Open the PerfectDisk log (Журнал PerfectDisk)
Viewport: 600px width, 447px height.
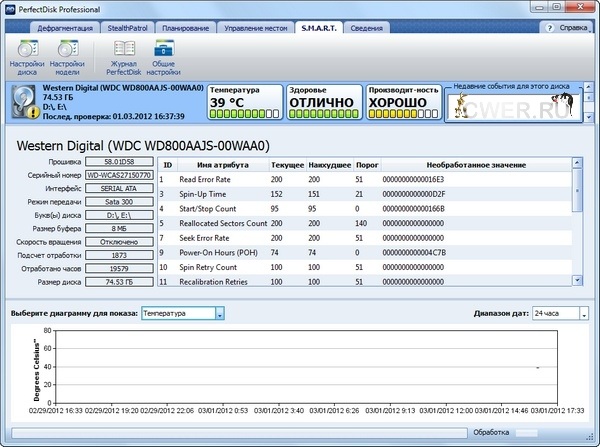(123, 56)
